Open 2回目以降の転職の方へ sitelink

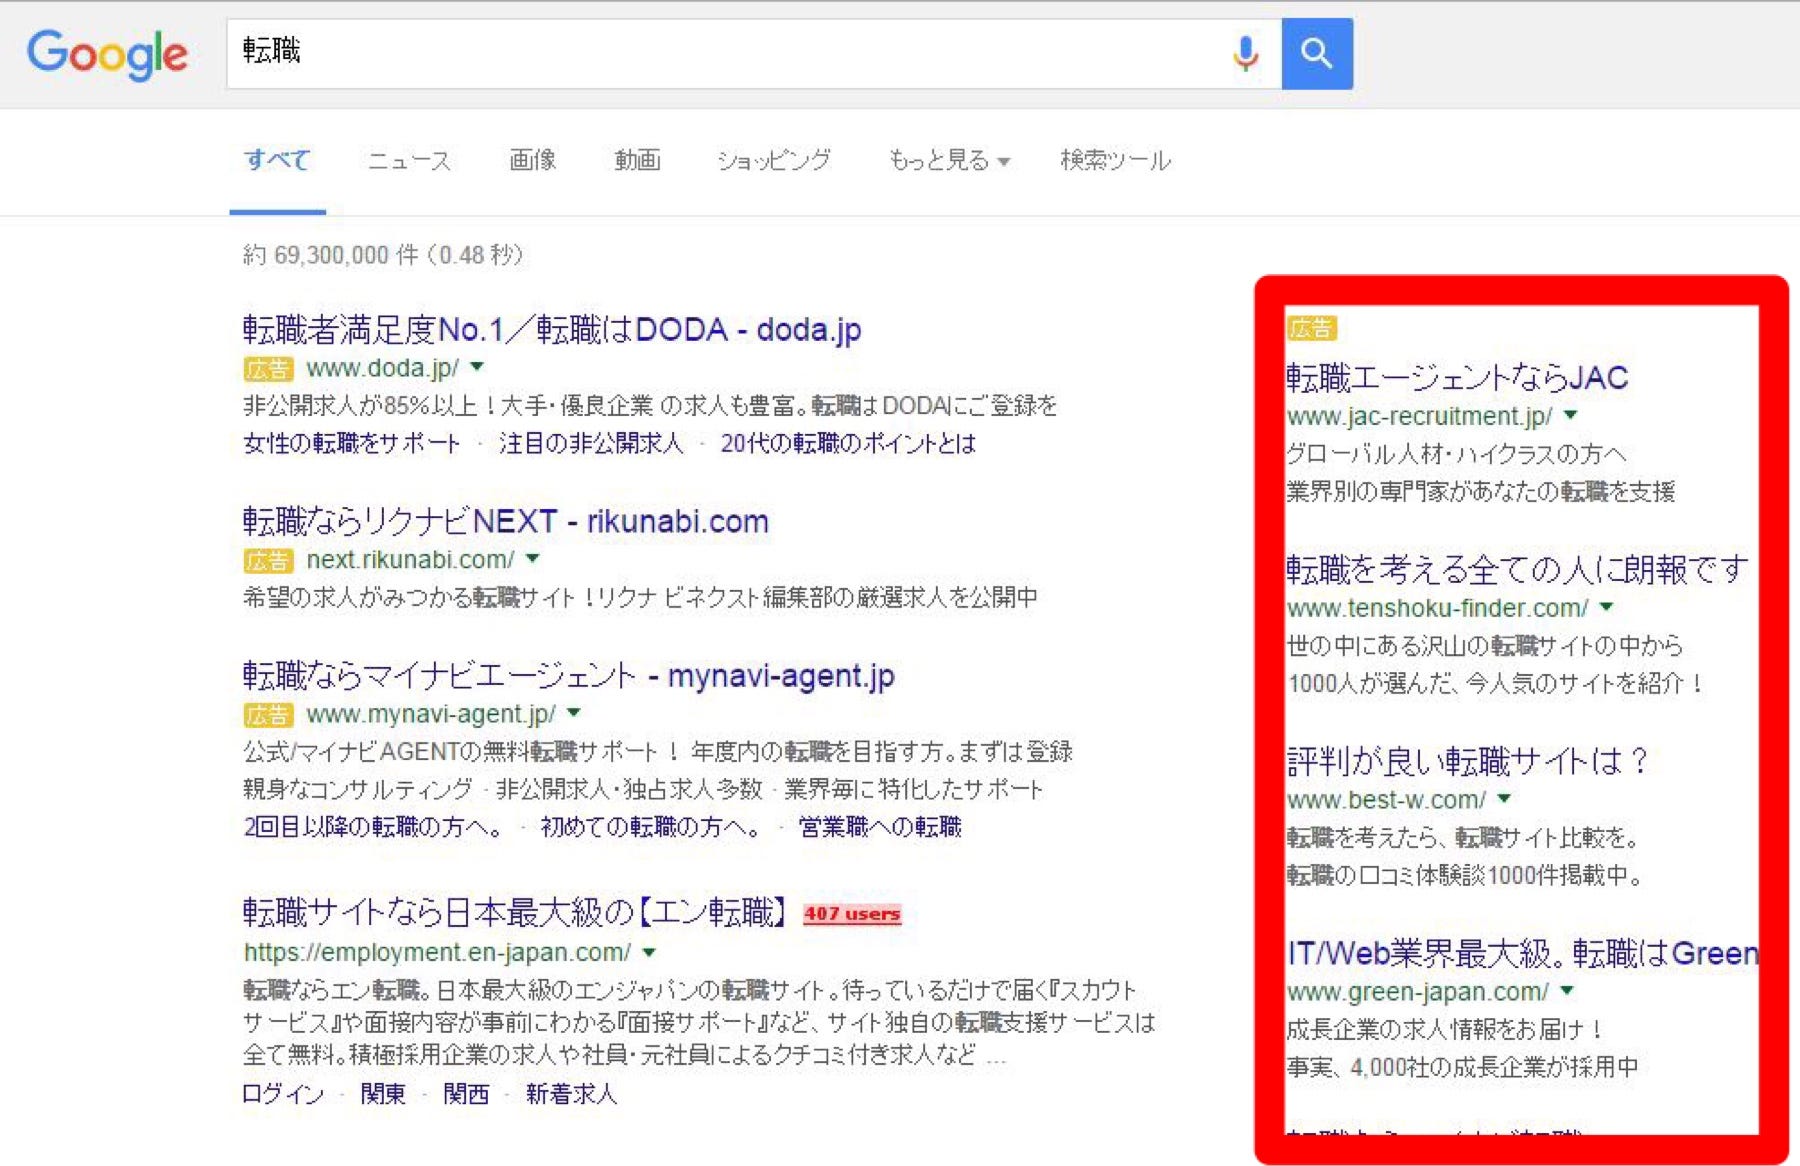374,827
